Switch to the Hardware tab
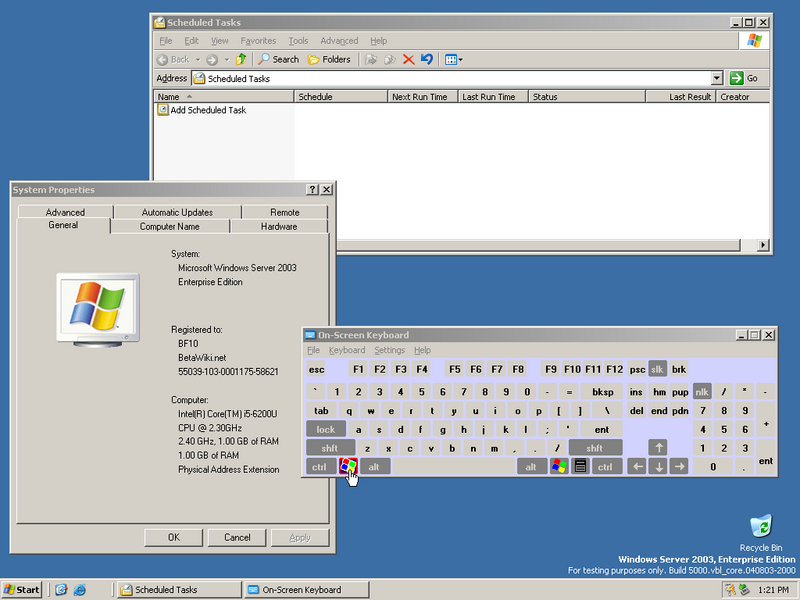 pos(279,226)
